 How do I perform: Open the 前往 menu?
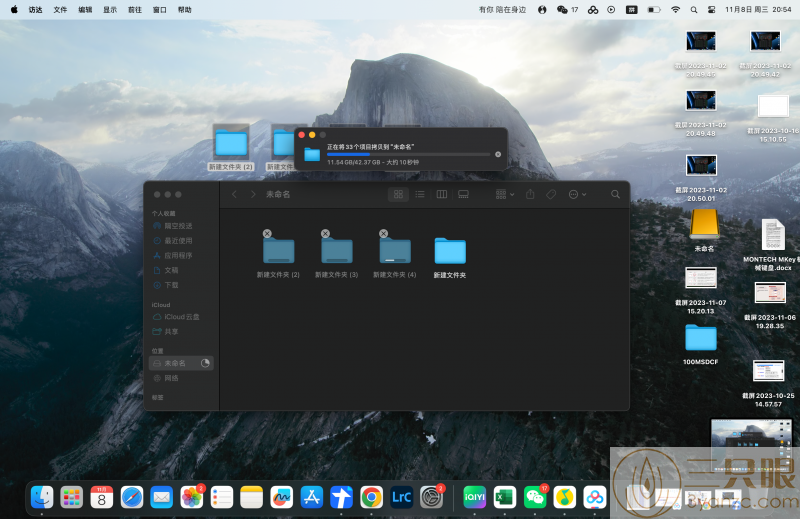pyautogui.click(x=135, y=10)
